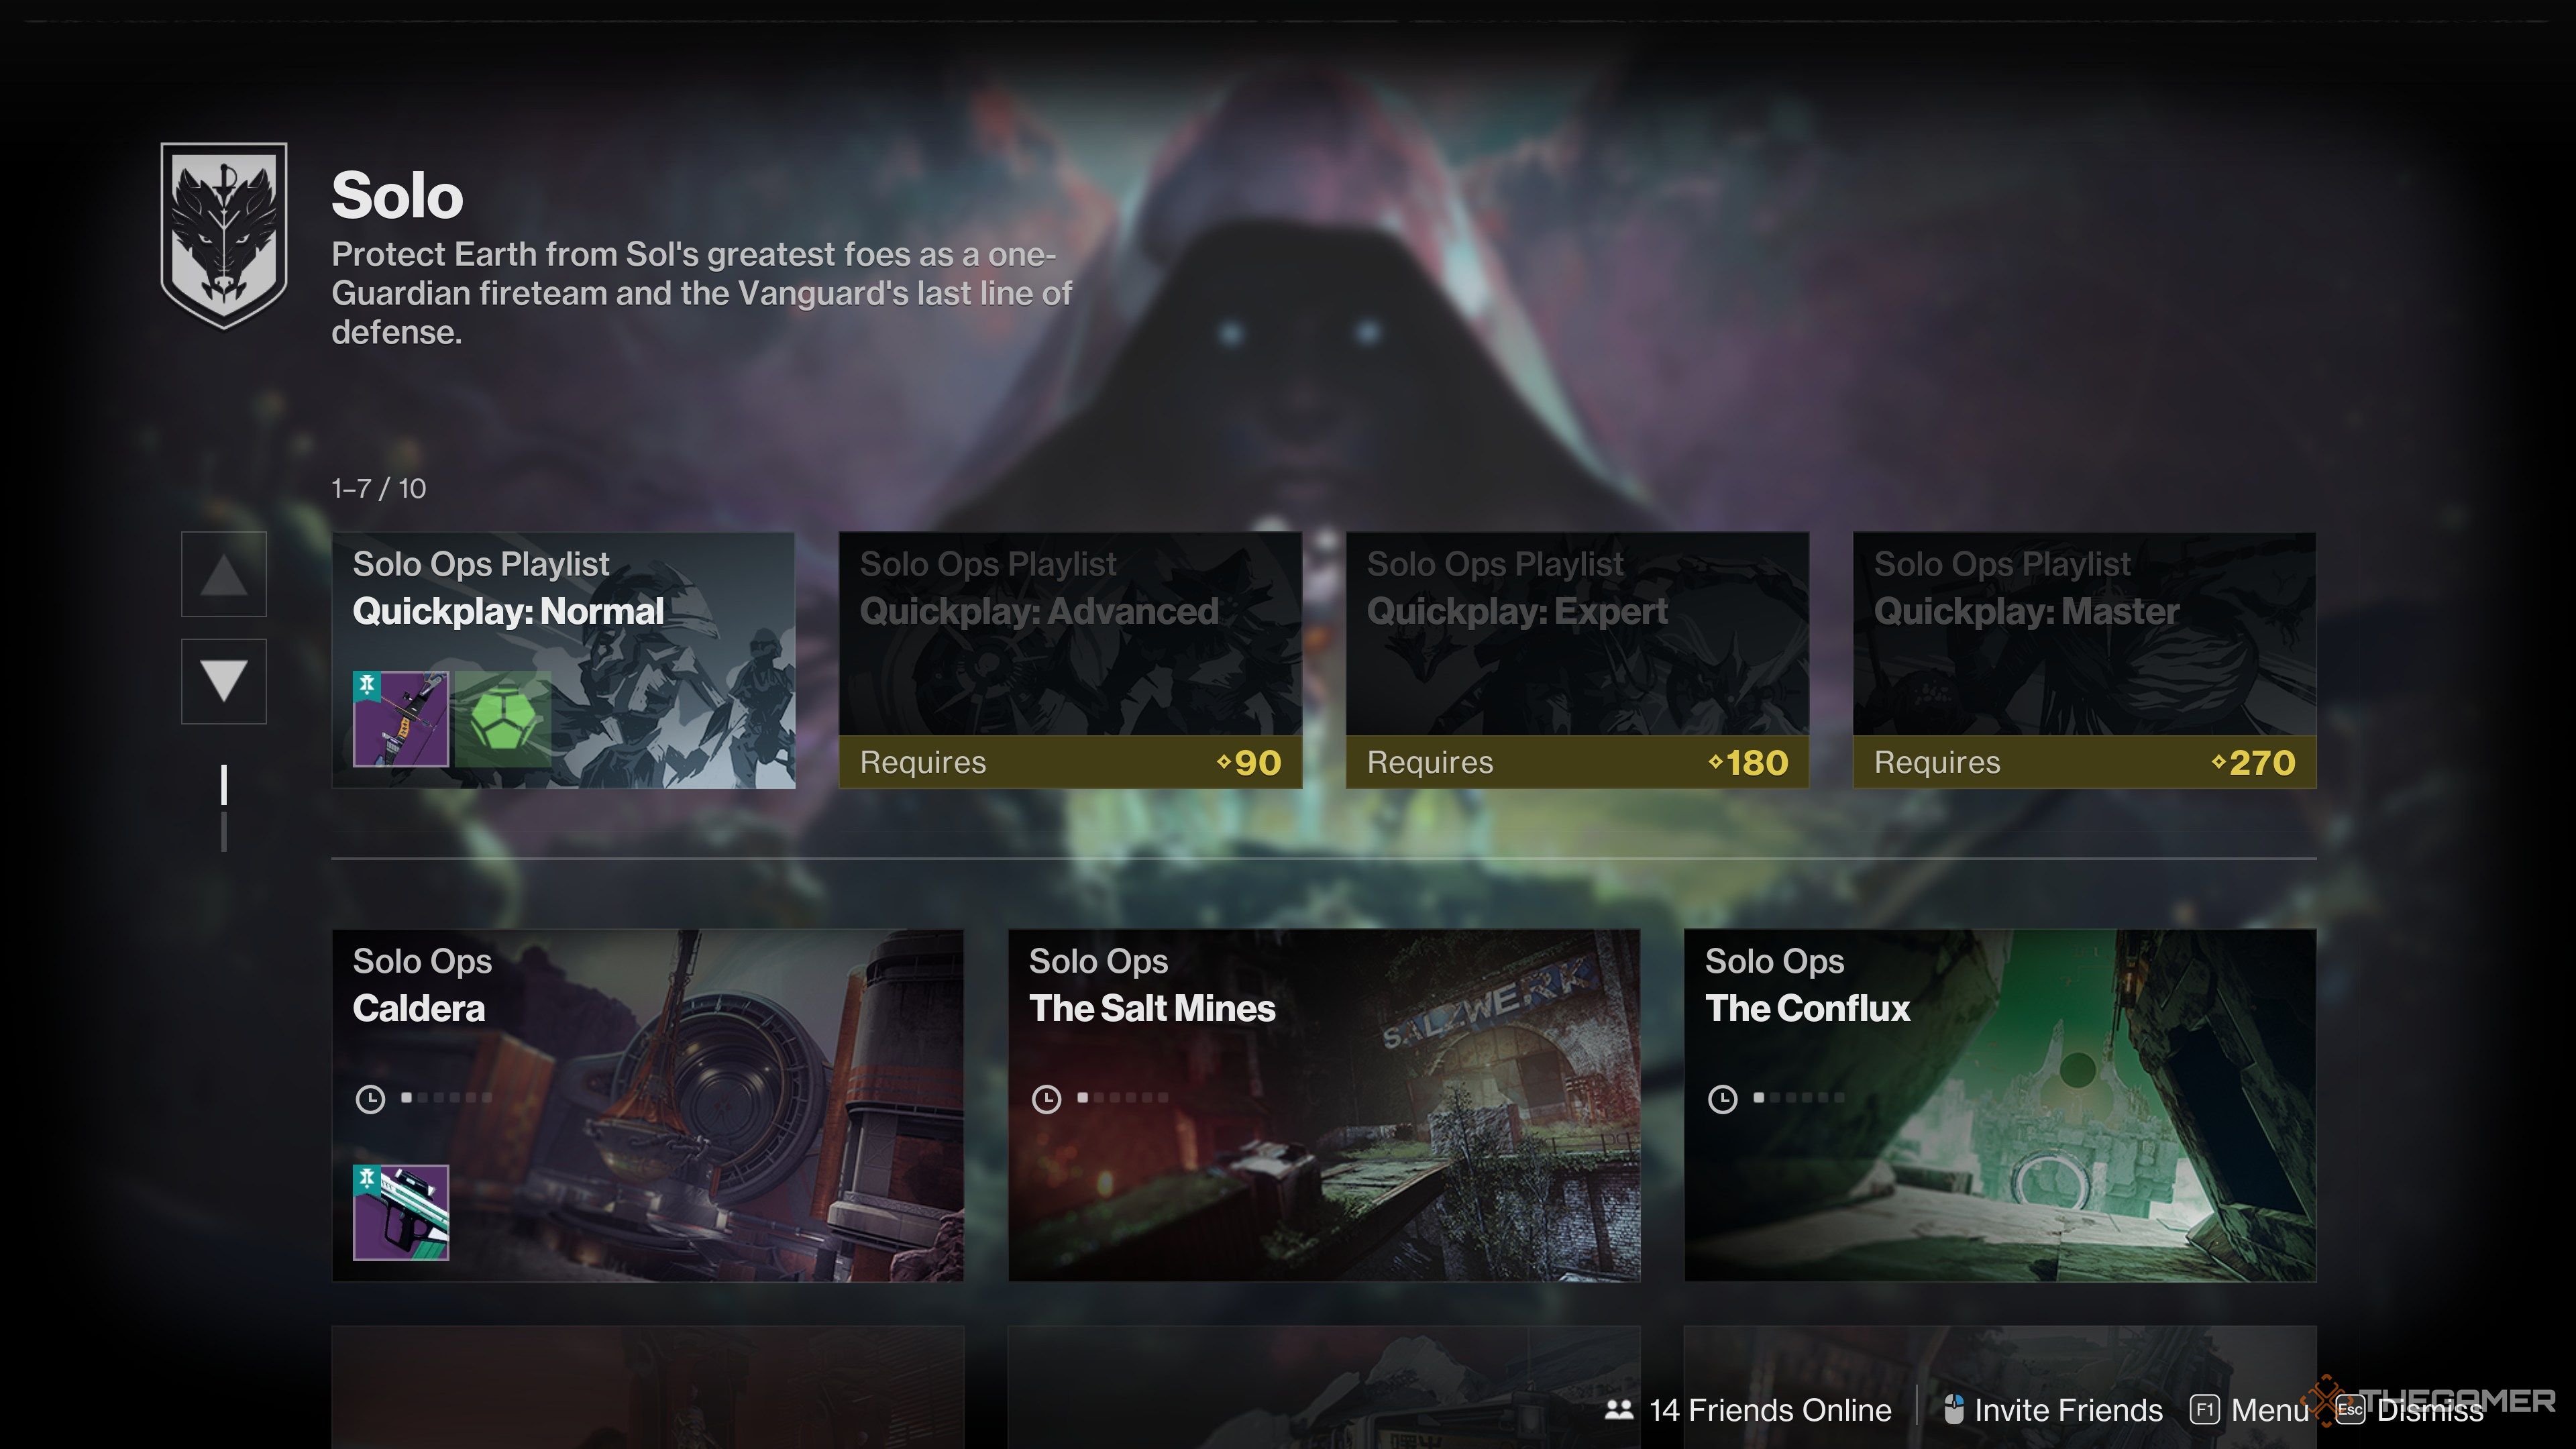
Task: Click the clock icon on The Salt Mines
Action: [1046, 1099]
